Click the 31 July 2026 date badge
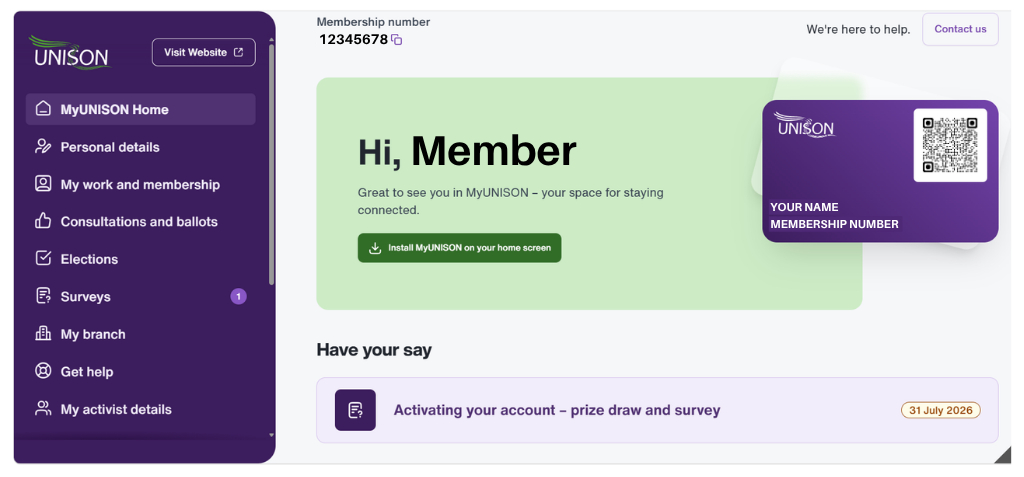 click(x=940, y=410)
